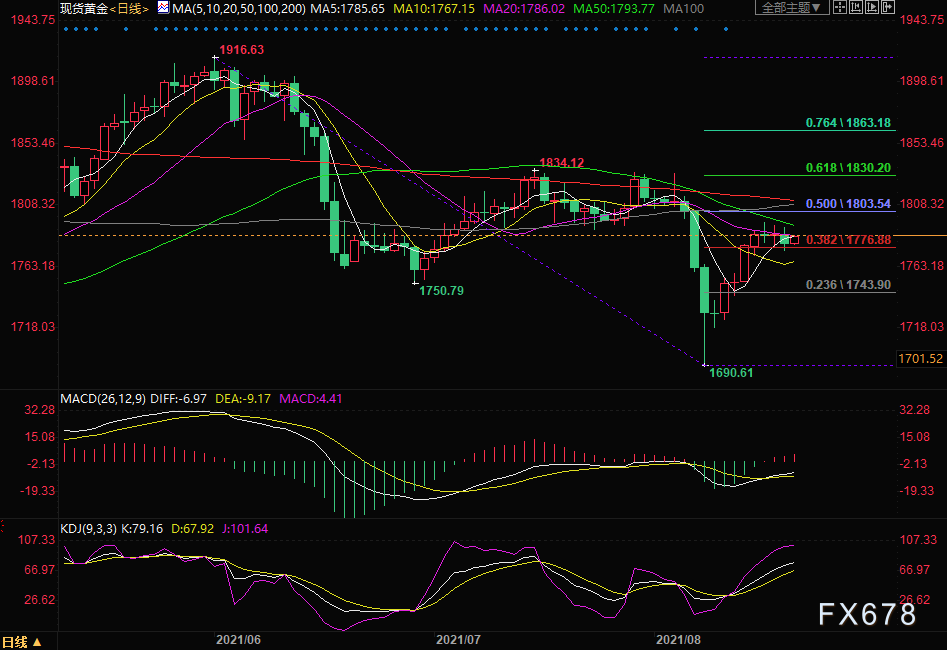Click MA20:1786.02 value
Image resolution: width=947 pixels, height=650 pixels.
pyautogui.click(x=524, y=8)
